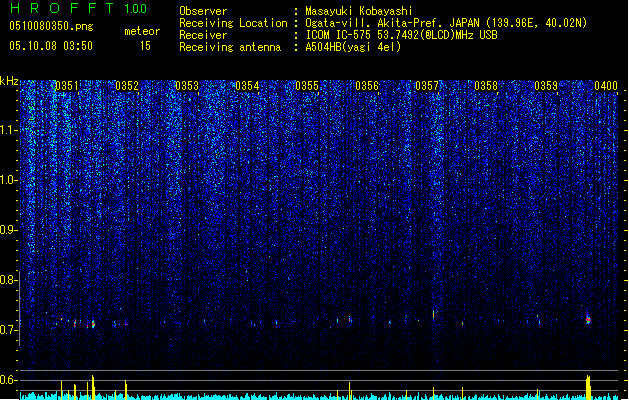Click the 0354 time marker
Viewport: 629px width, 400px height.
click(247, 86)
